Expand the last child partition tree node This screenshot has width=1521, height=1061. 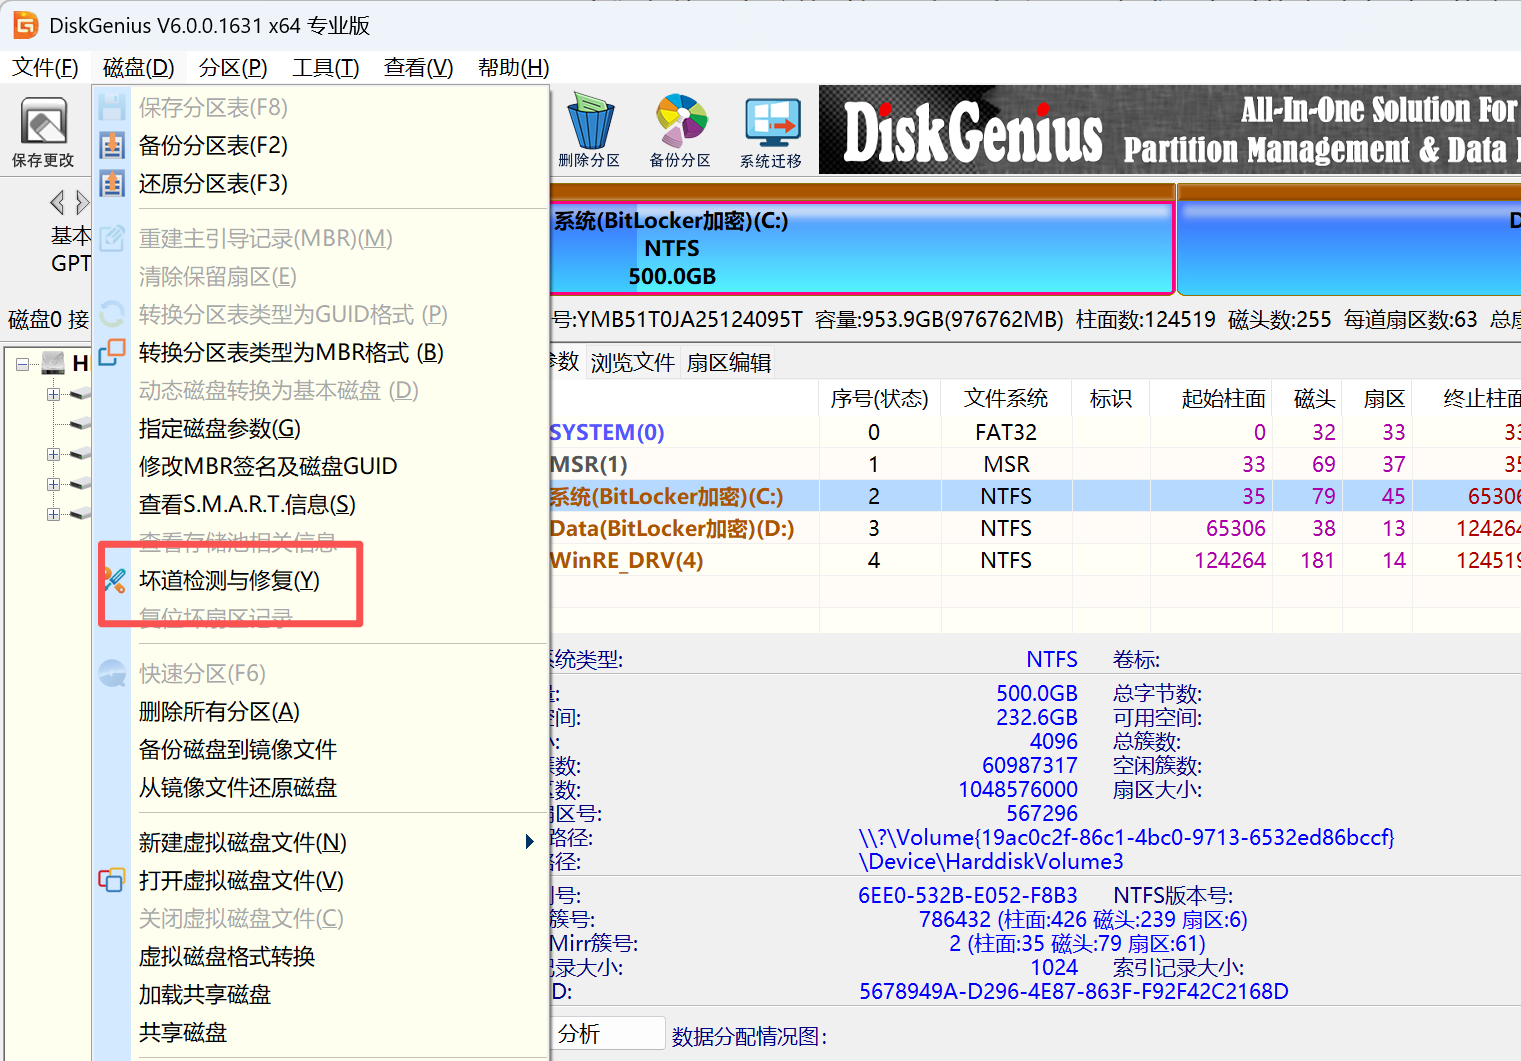tap(53, 514)
